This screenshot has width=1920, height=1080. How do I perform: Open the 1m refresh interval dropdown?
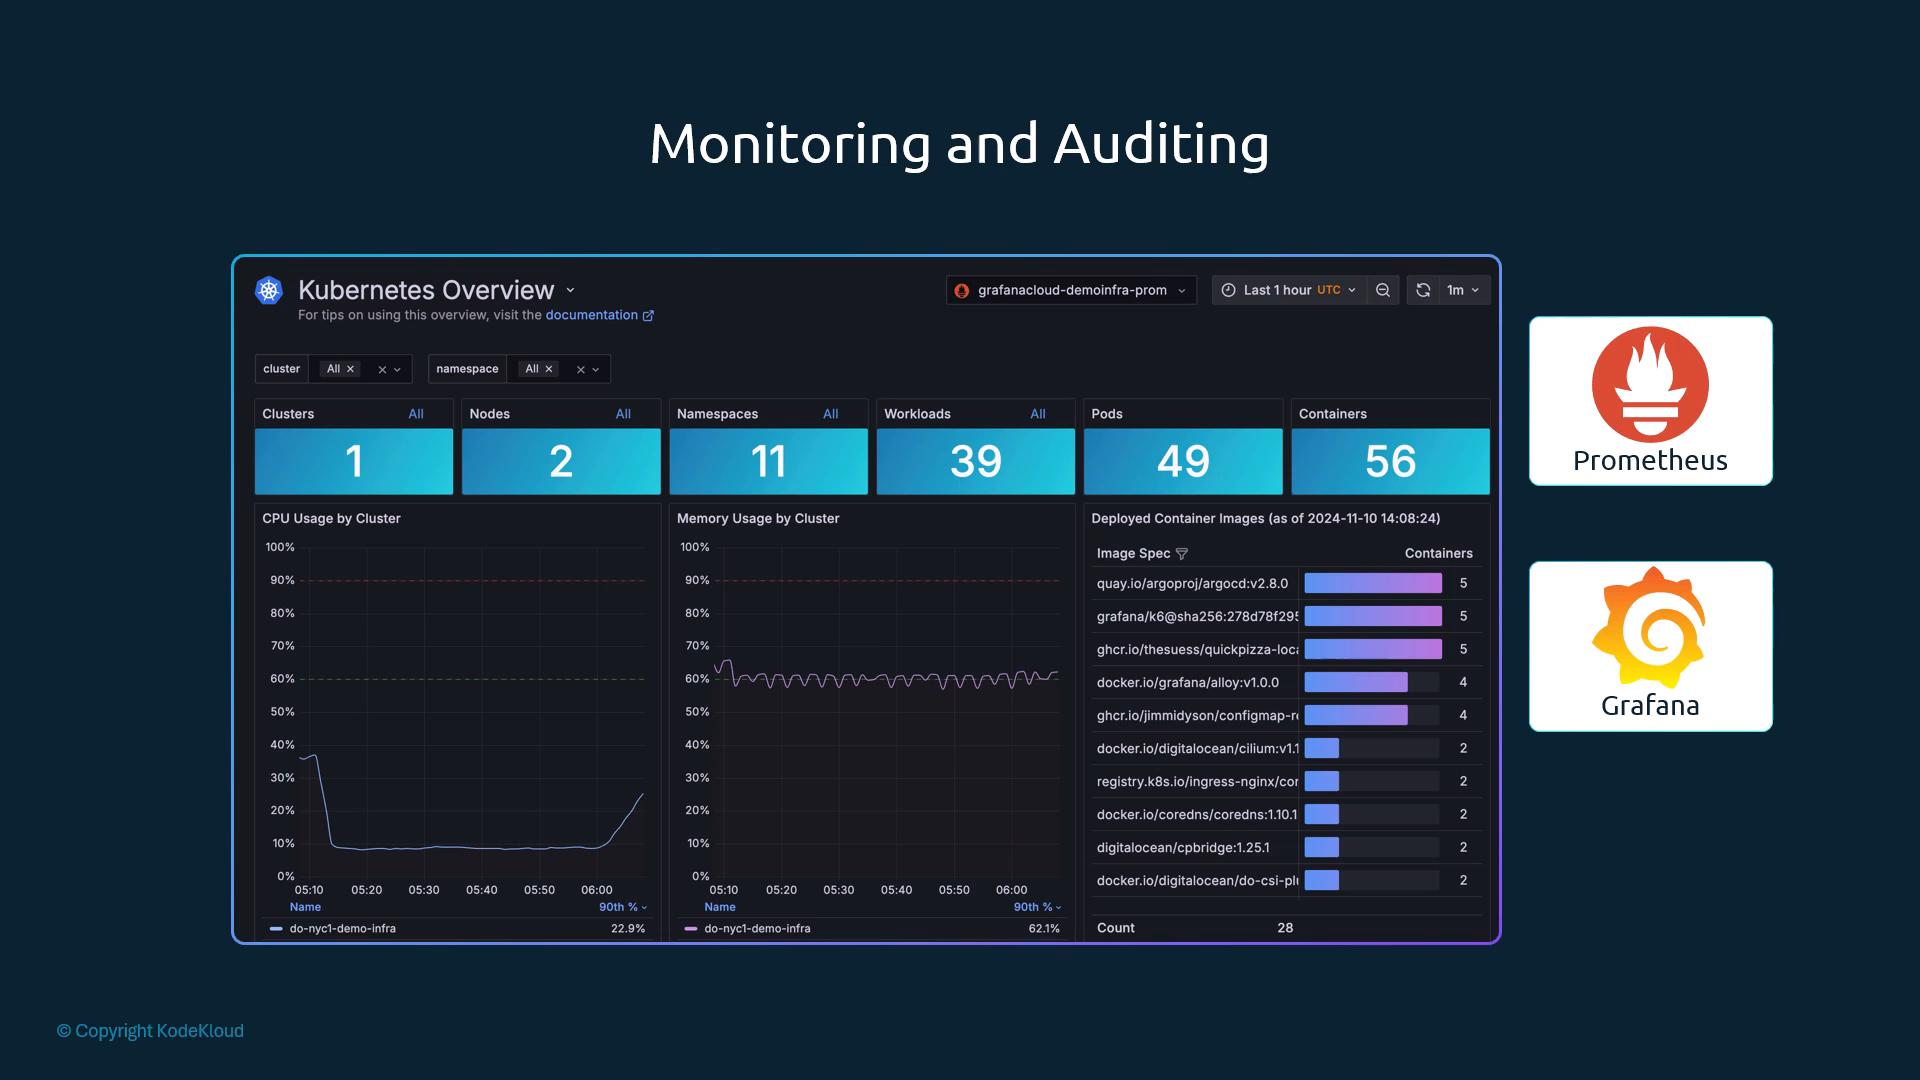tap(1464, 290)
